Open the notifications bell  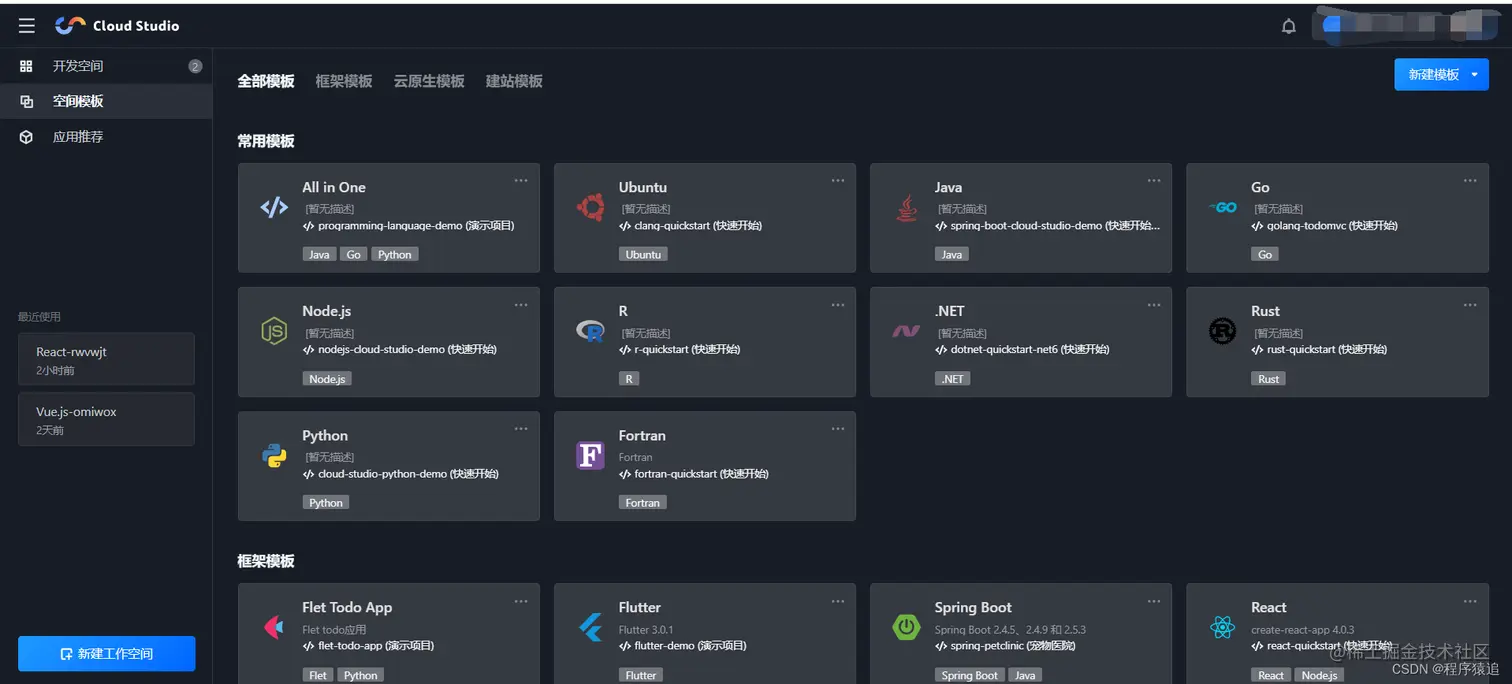(1289, 26)
